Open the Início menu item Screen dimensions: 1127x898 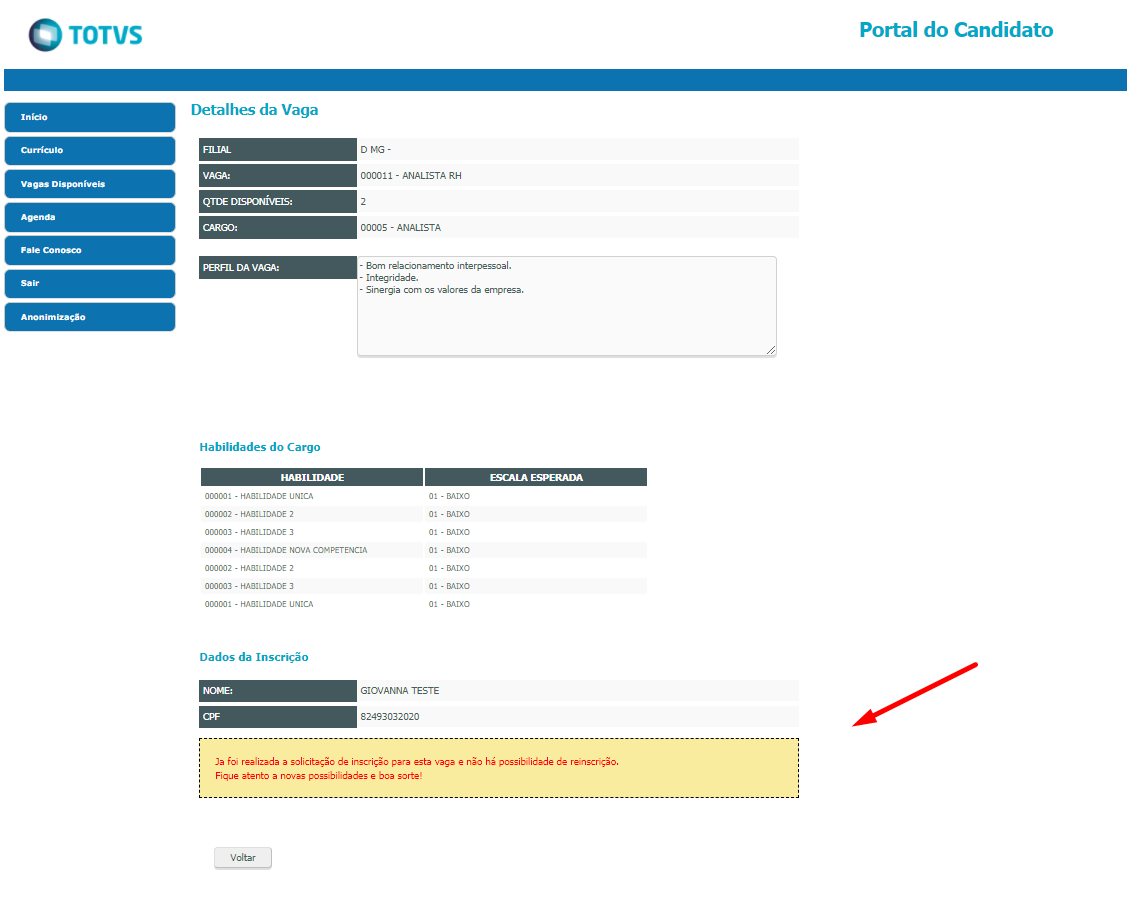pyautogui.click(x=89, y=117)
